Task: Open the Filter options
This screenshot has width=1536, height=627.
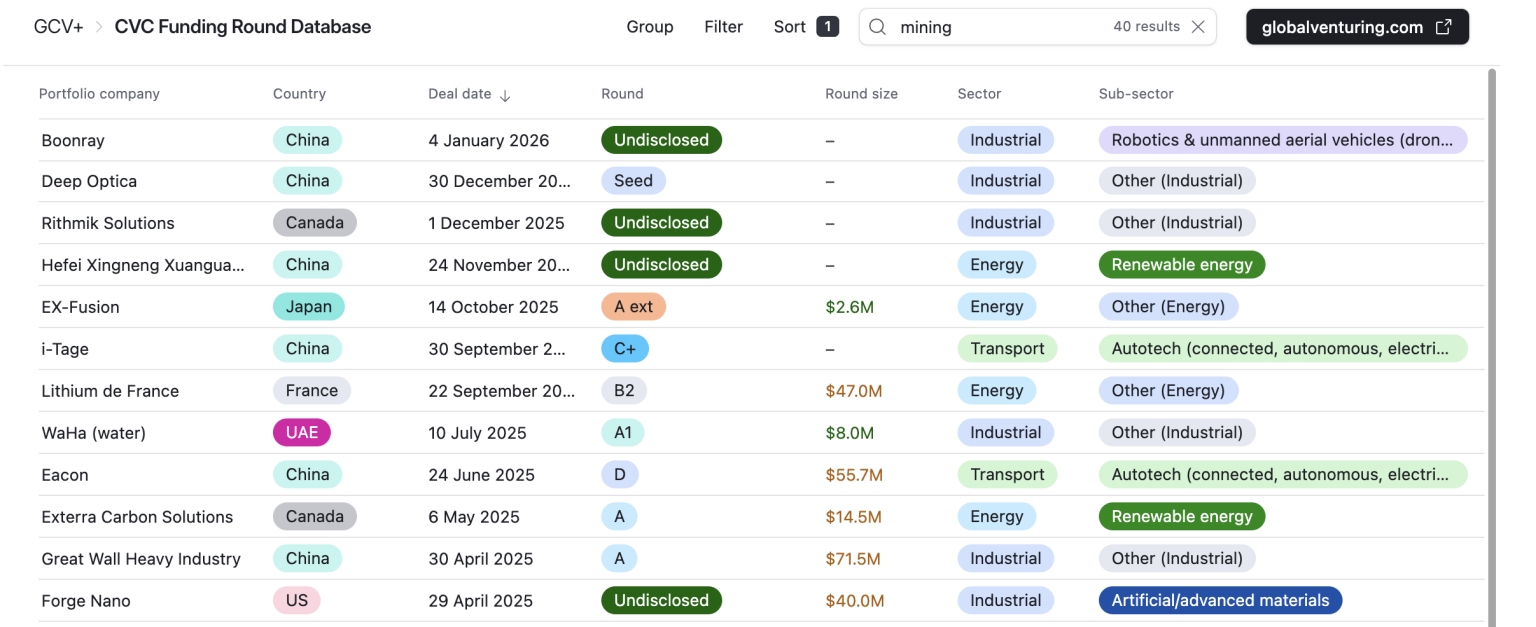Action: [x=723, y=27]
